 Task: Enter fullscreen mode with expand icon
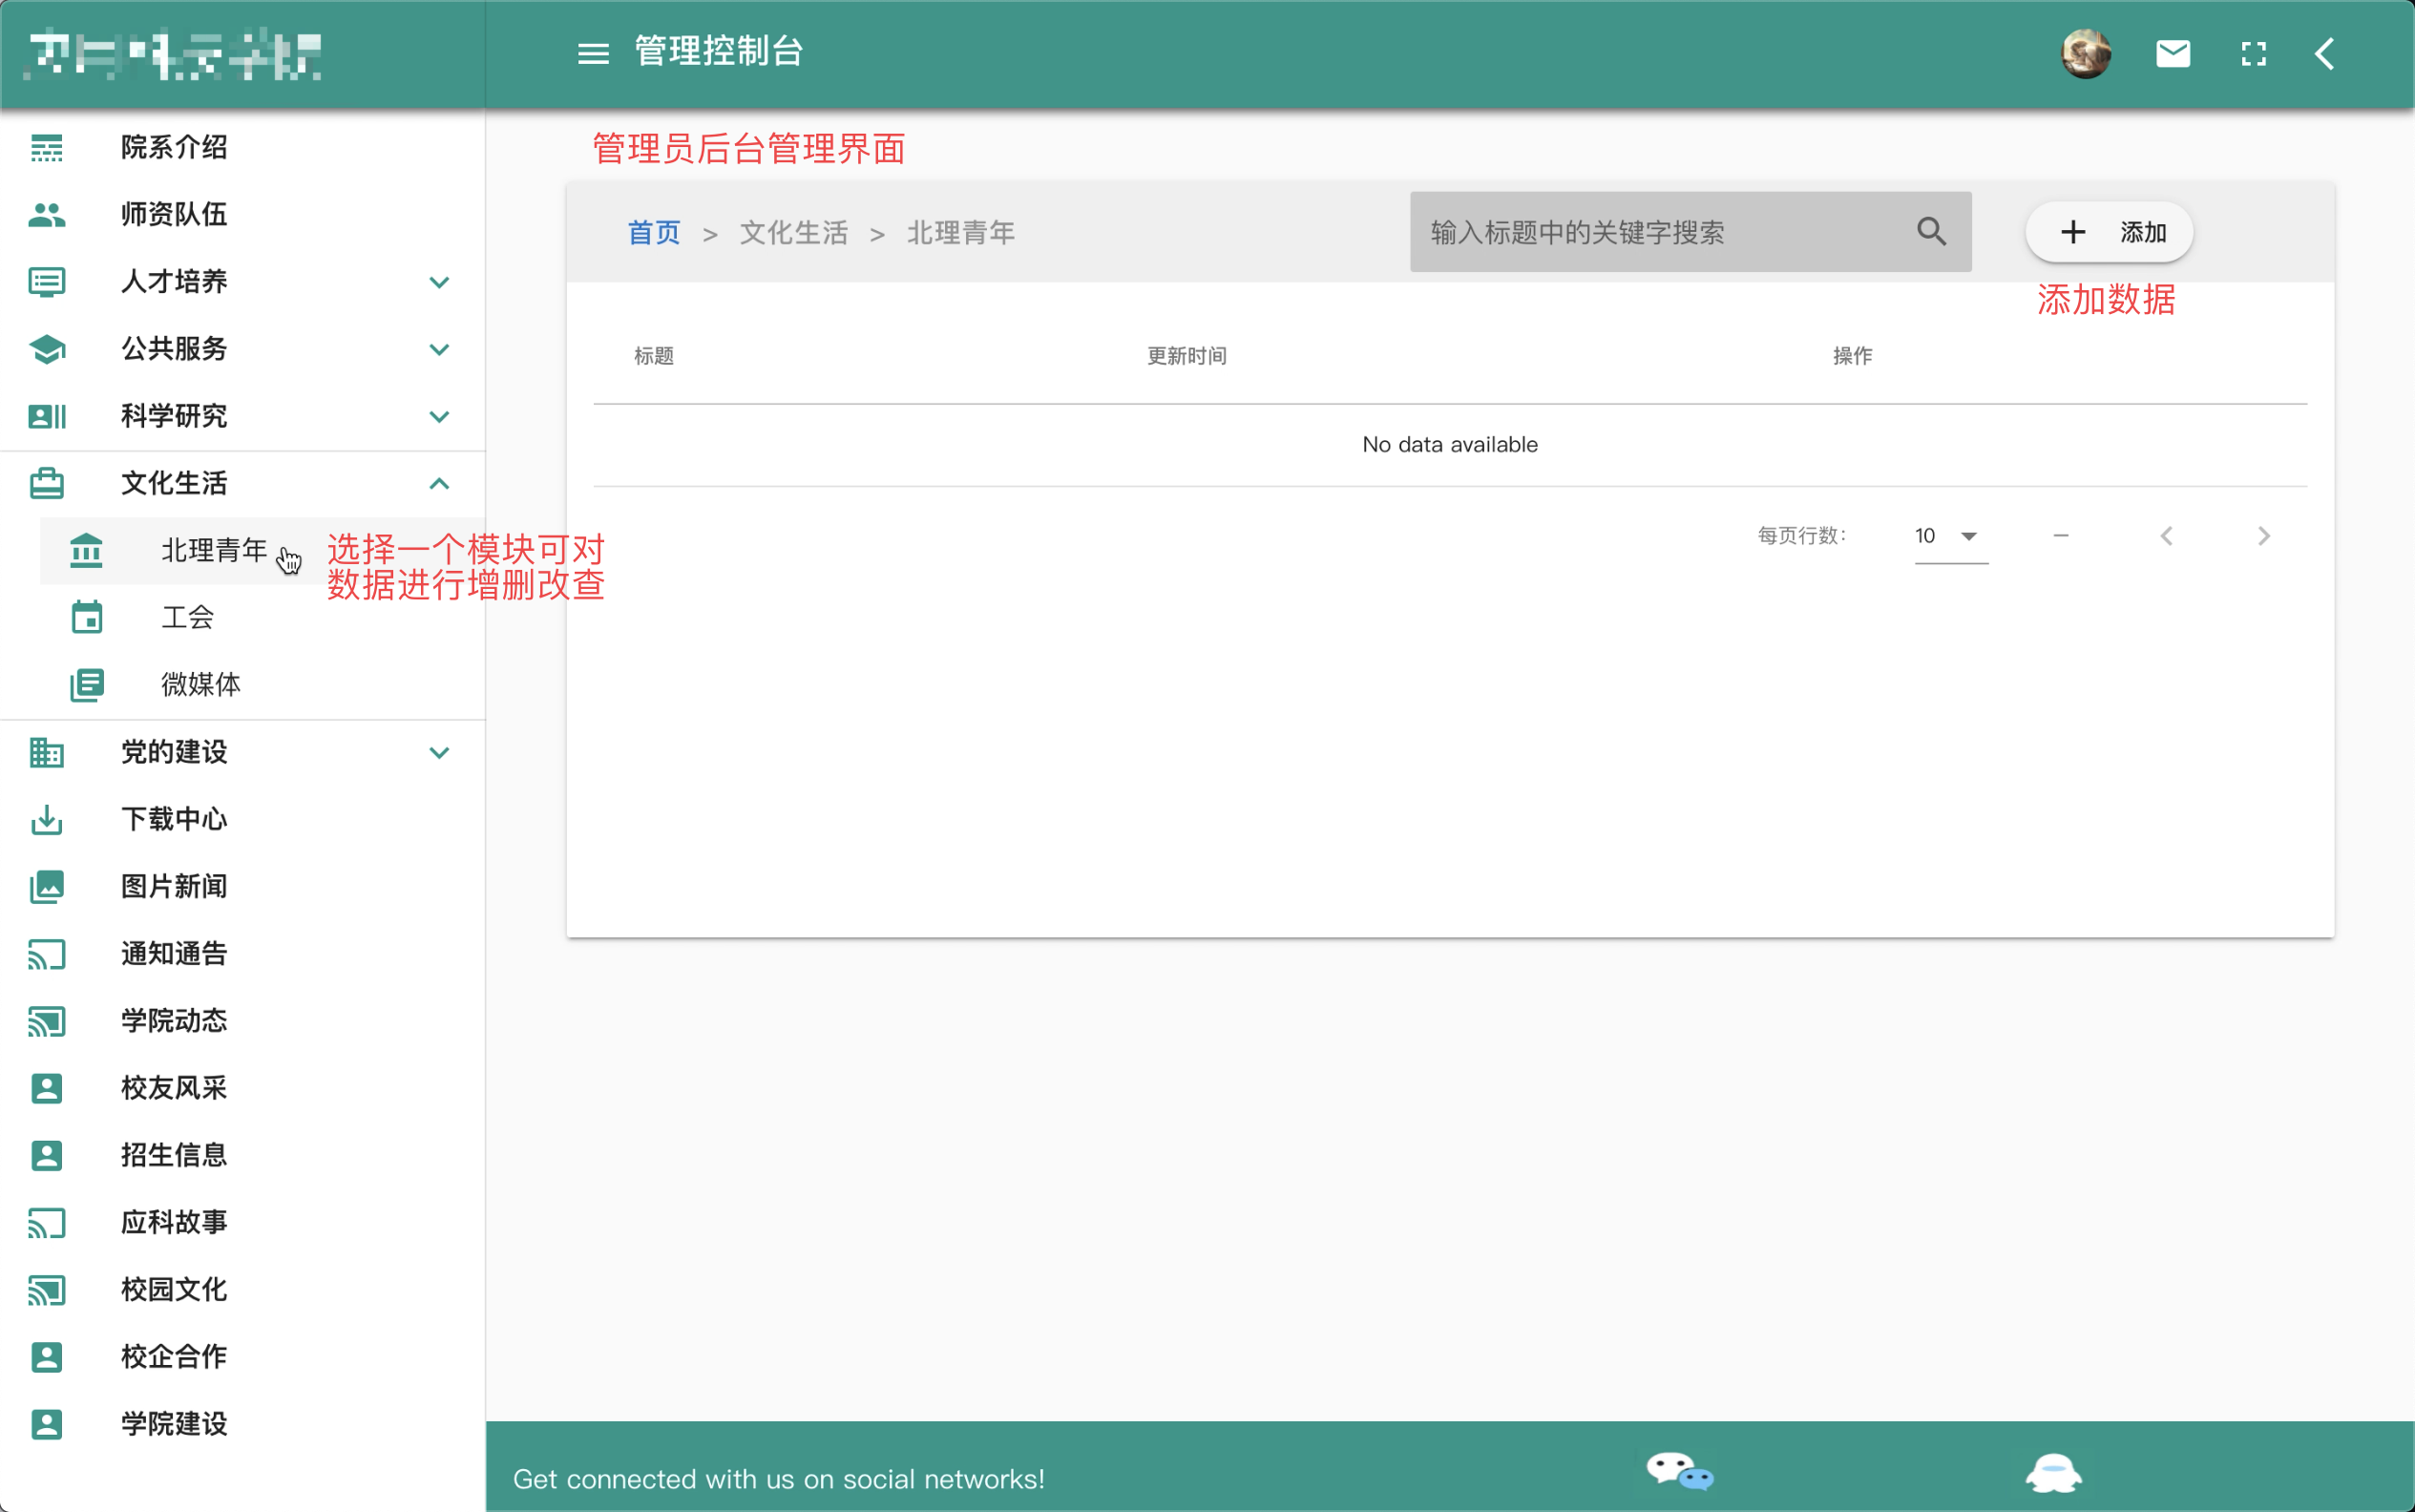point(2253,53)
